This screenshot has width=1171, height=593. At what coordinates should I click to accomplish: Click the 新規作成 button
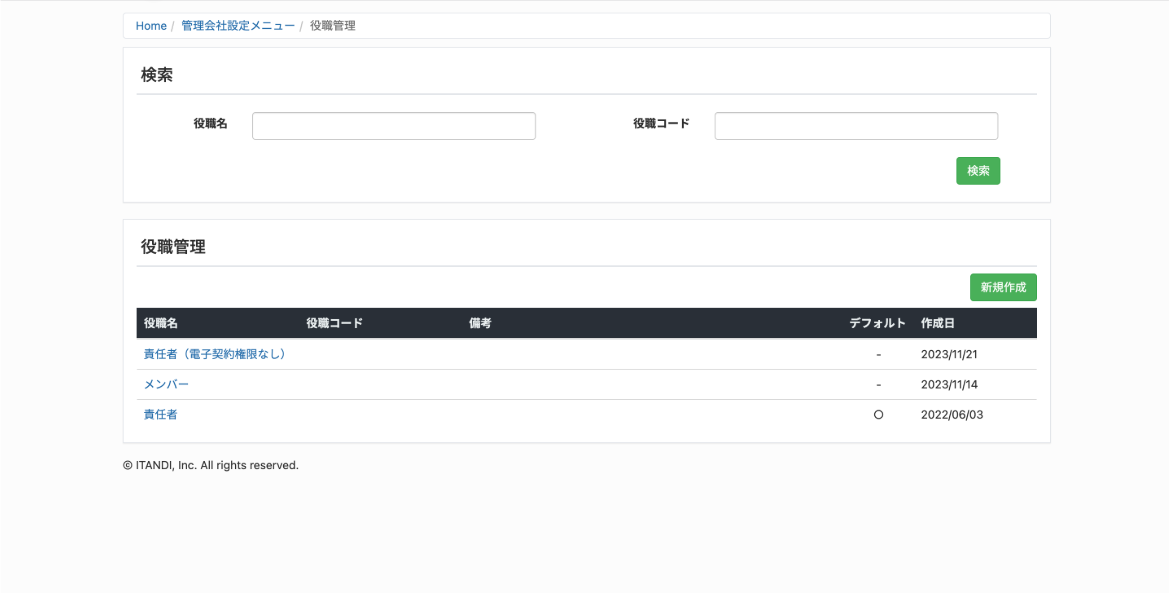click(x=1003, y=288)
